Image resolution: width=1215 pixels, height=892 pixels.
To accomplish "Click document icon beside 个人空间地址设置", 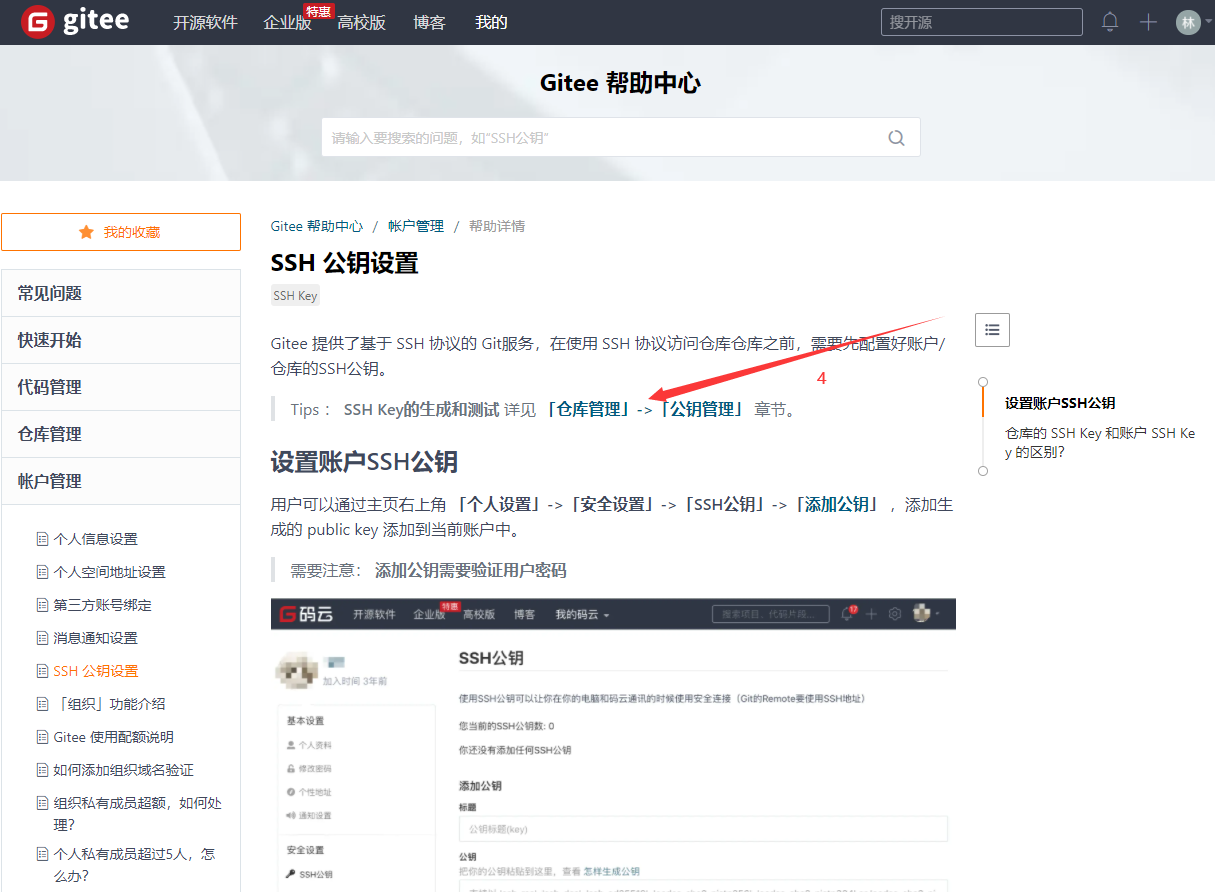I will 42,572.
